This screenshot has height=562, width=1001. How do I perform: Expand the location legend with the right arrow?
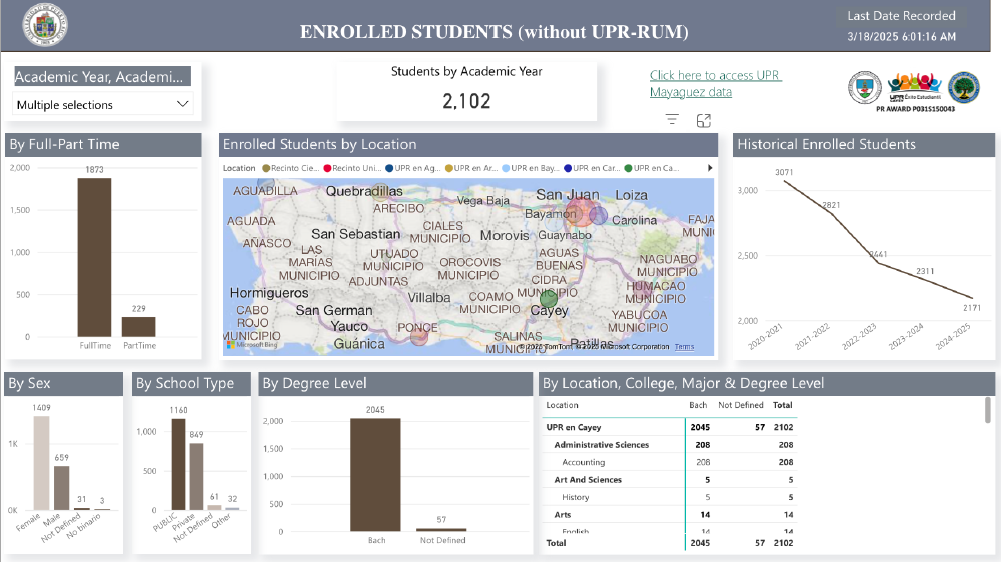711,168
